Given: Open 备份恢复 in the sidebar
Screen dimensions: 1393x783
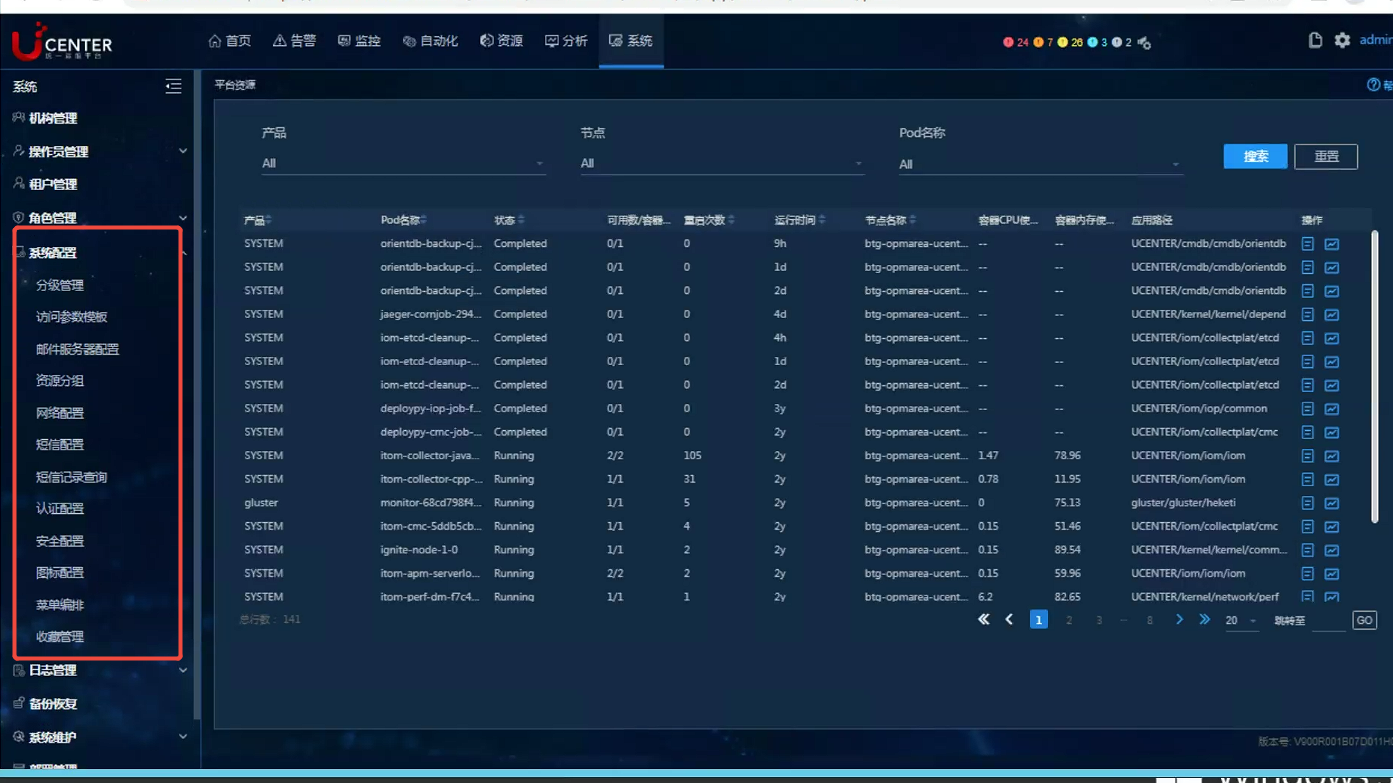Looking at the screenshot, I should point(53,704).
